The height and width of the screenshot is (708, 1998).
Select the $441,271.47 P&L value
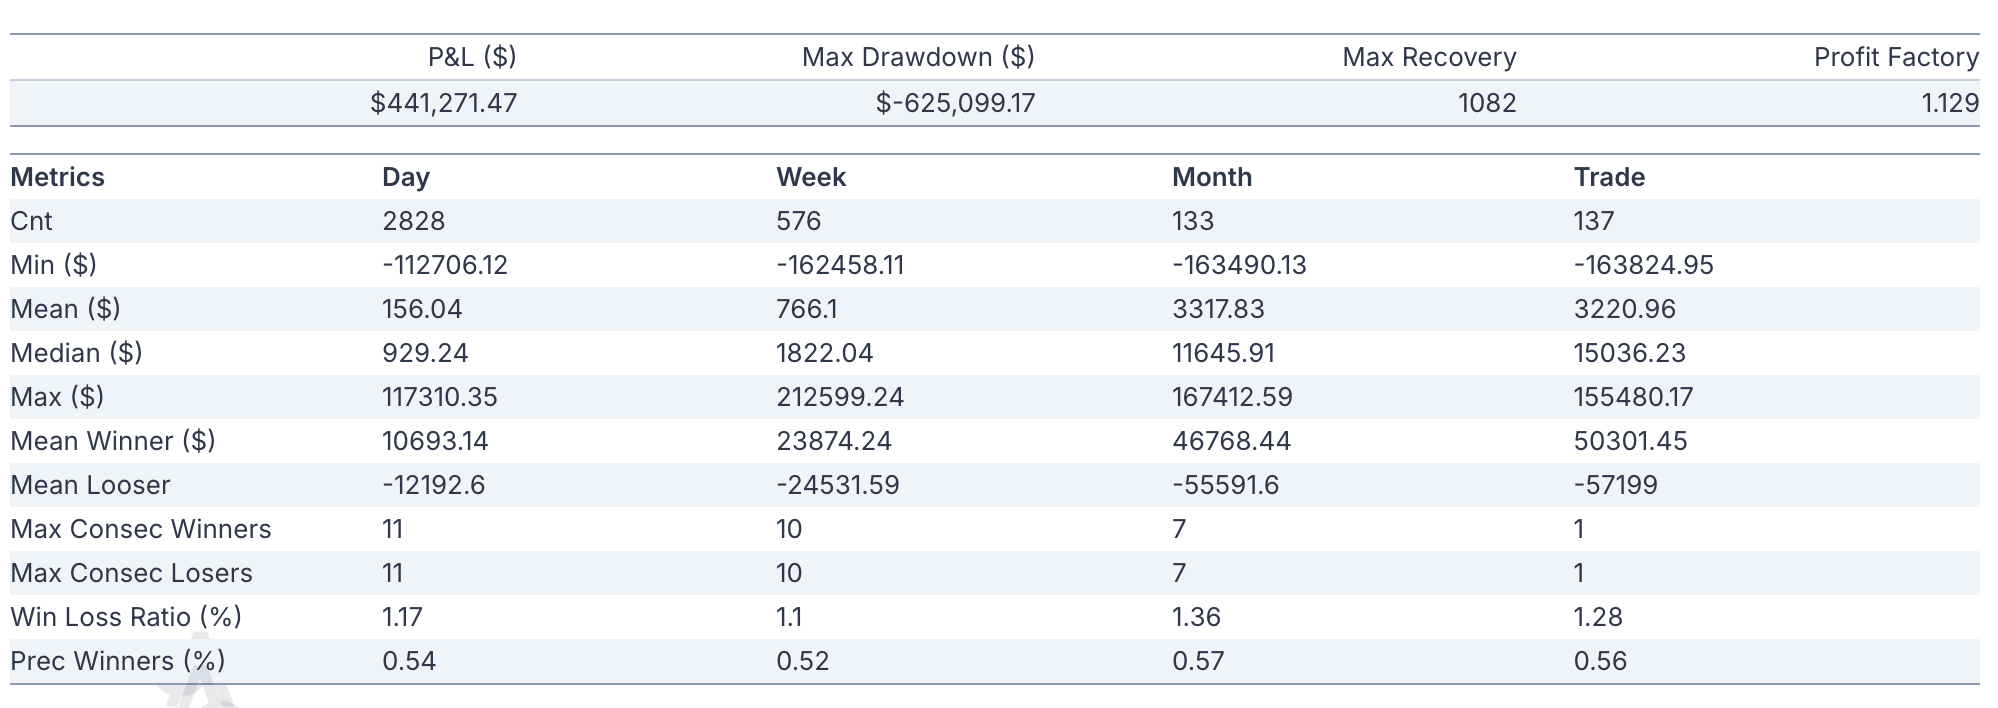tap(443, 103)
